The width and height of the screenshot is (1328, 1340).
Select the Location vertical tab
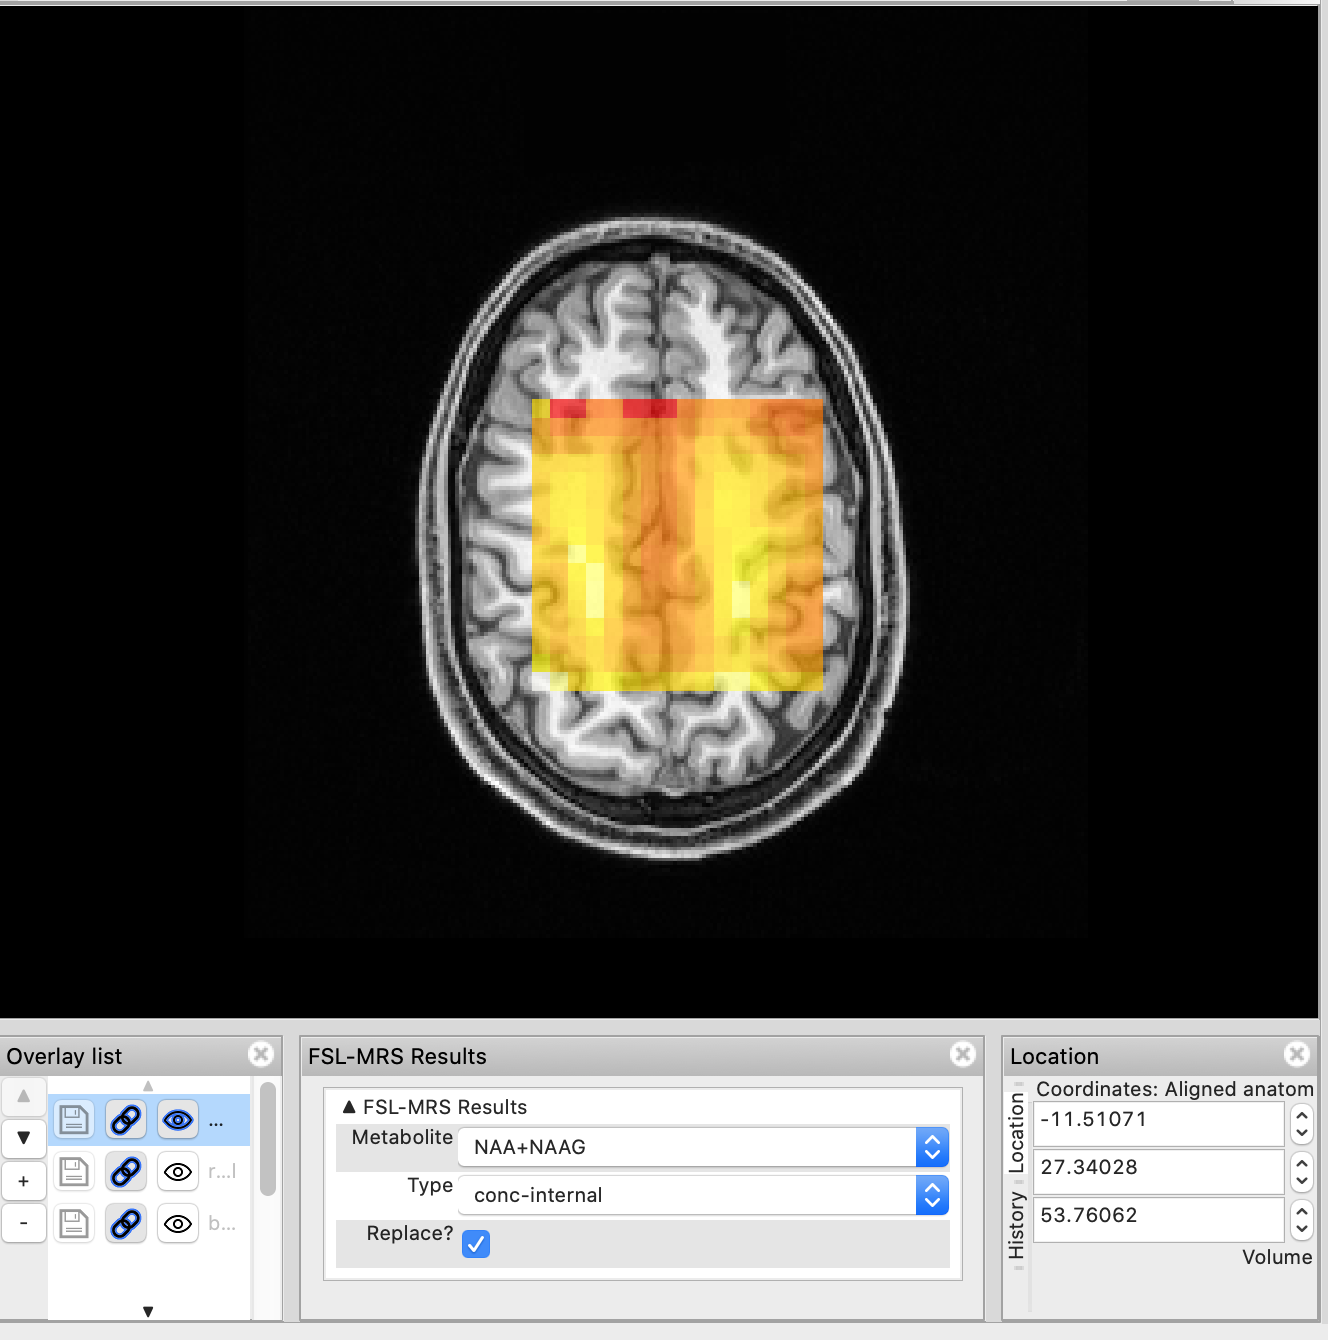point(1017,1133)
